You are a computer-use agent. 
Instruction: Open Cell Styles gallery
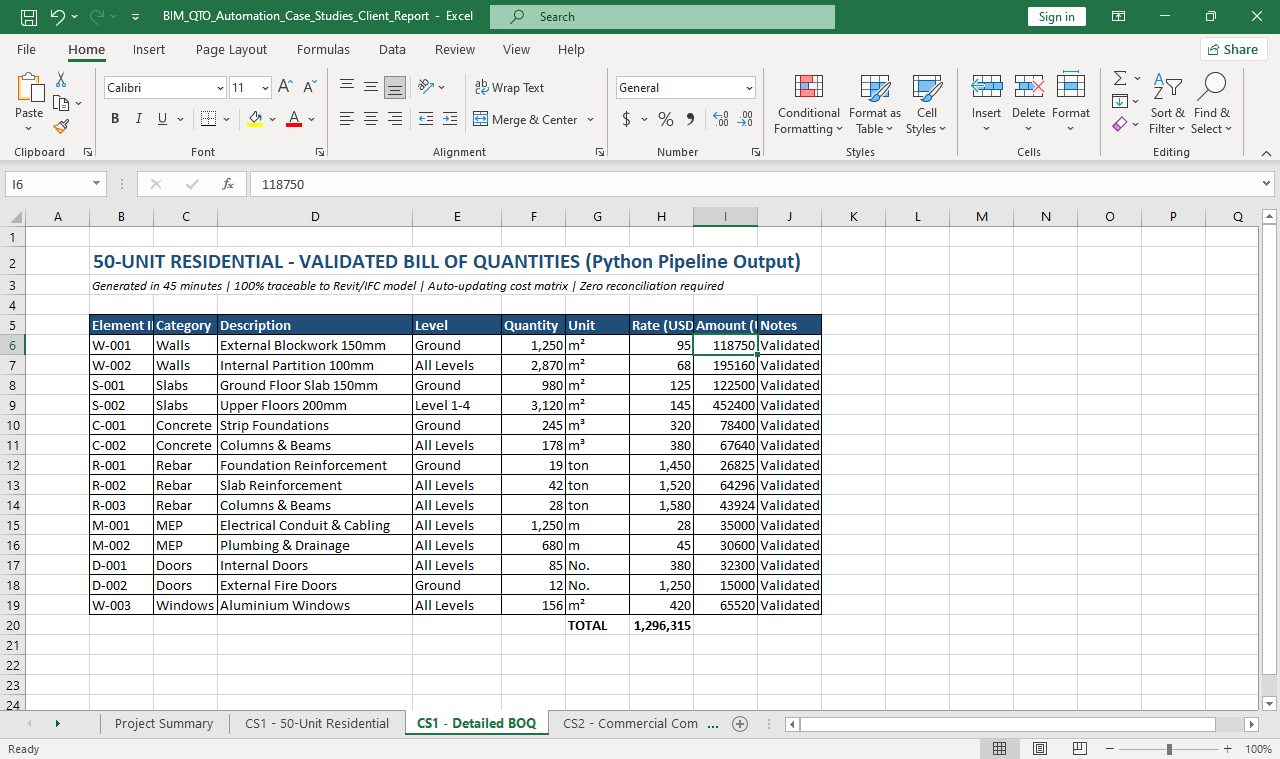(x=927, y=104)
